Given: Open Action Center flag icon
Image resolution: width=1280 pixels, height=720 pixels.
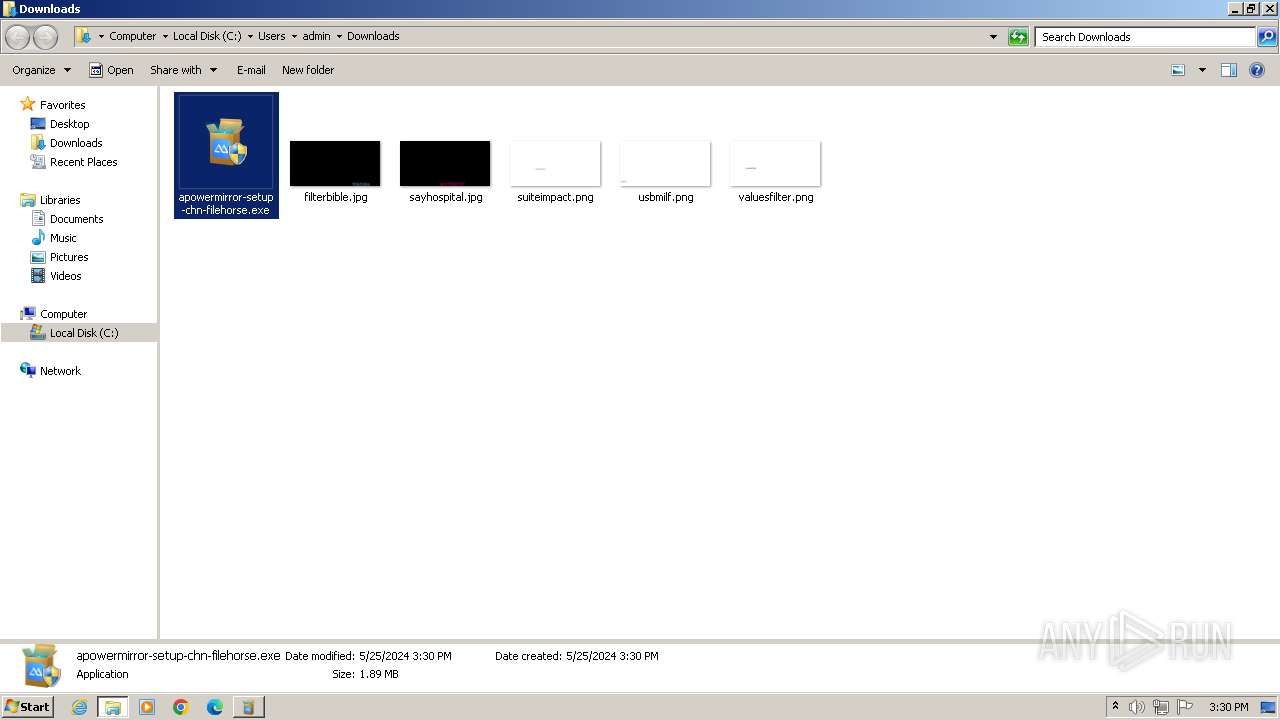Looking at the screenshot, I should click(1185, 707).
